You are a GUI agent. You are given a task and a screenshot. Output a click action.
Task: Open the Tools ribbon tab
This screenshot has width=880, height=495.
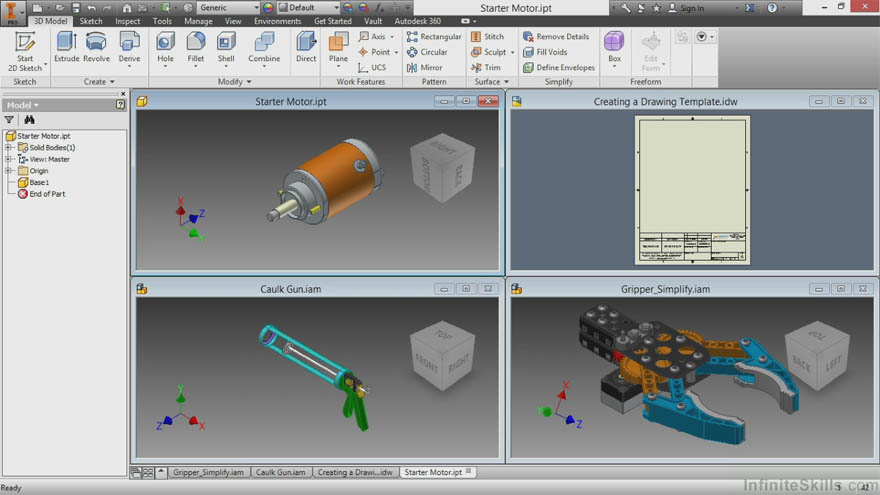coord(162,21)
